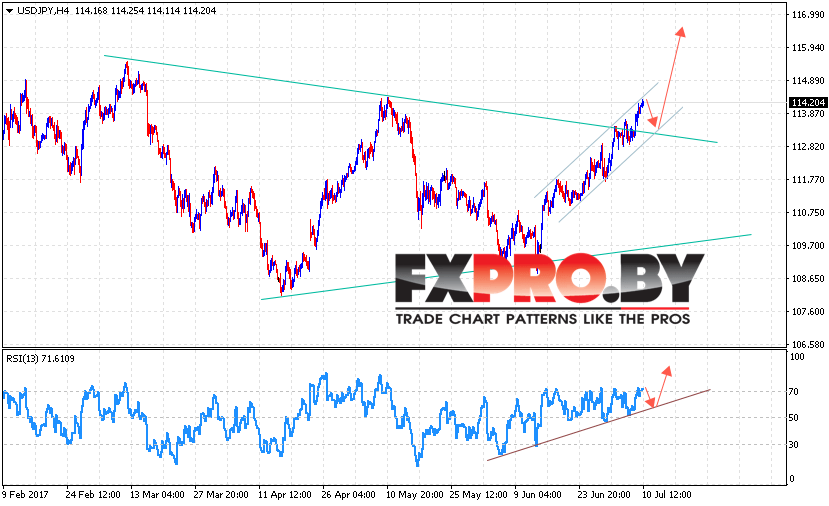Click price axis value 107.600
Screen dimensions: 829x506
pos(808,311)
